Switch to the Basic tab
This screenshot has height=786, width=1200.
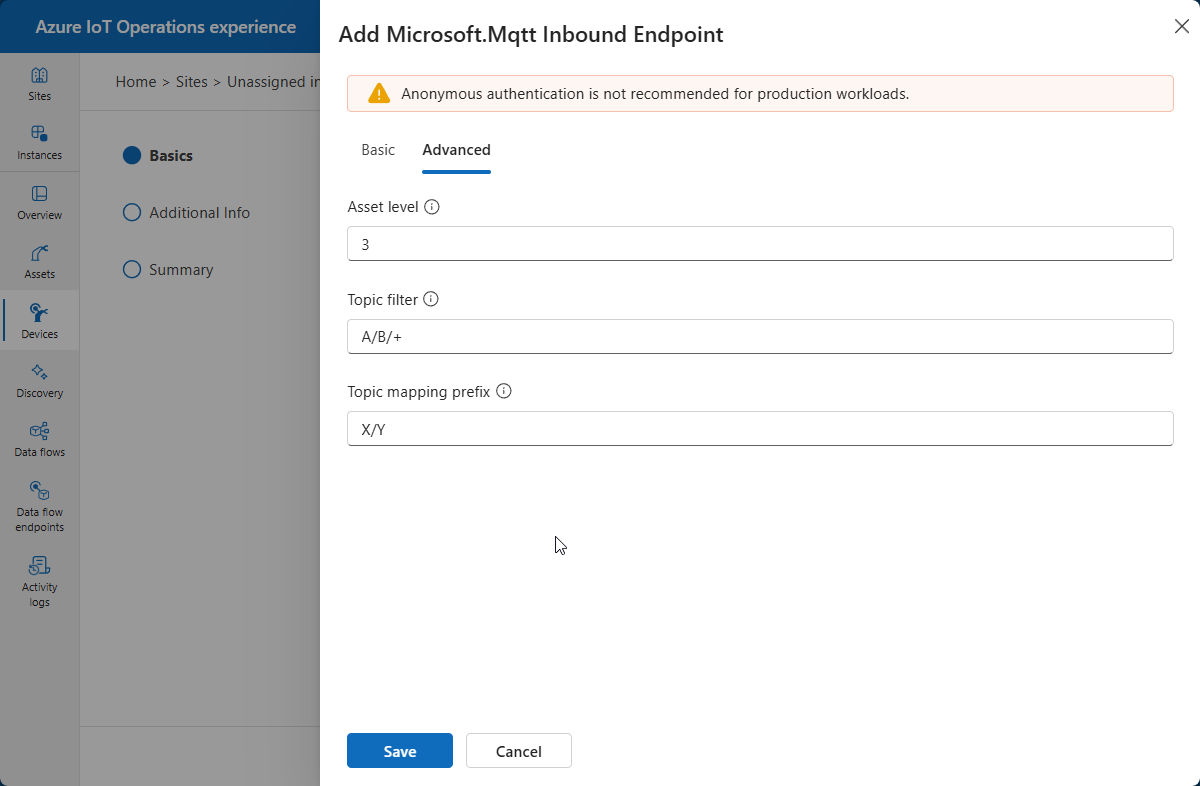pos(378,150)
